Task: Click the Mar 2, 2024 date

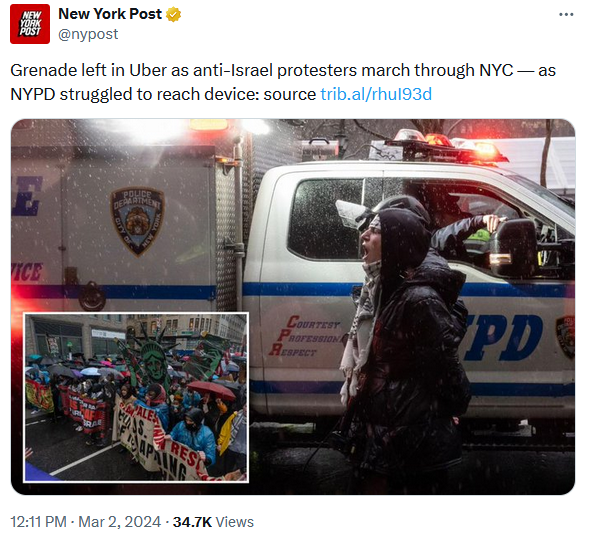Action: coord(119,522)
